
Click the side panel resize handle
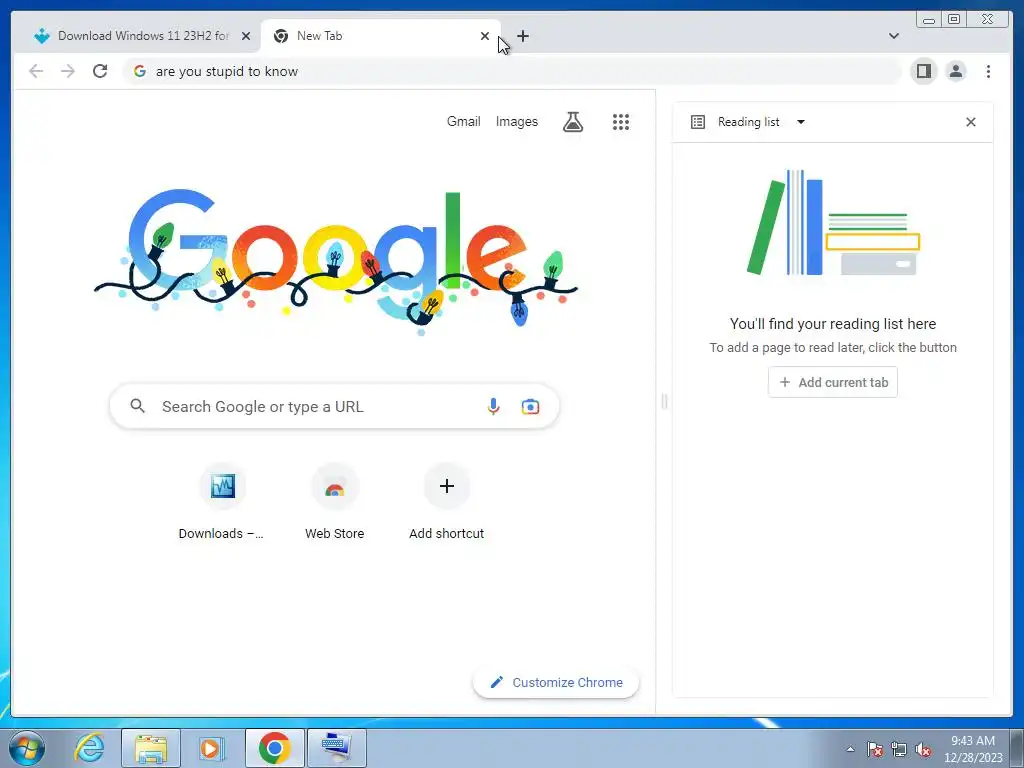[x=664, y=401]
